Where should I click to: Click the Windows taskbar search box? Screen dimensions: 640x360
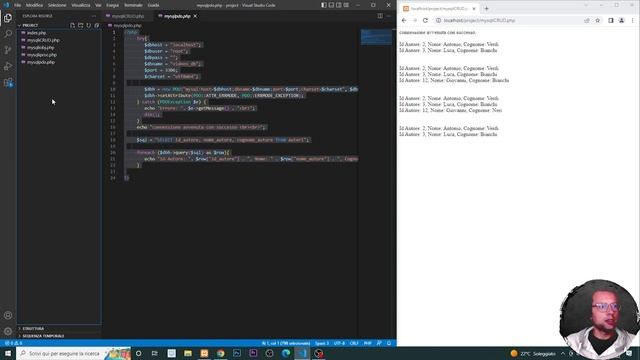click(x=73, y=353)
